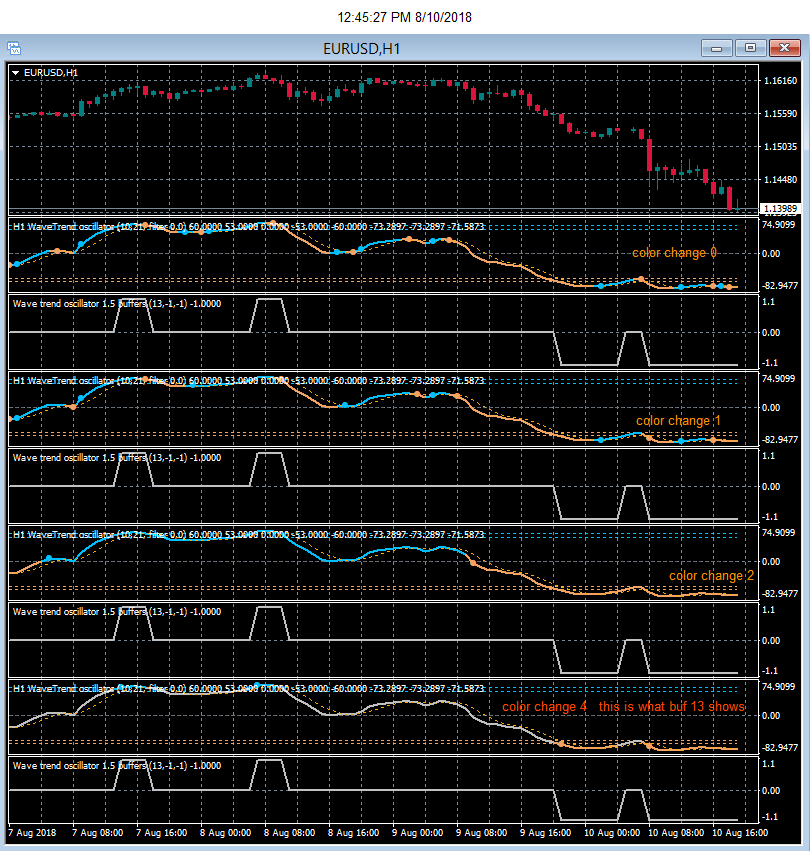Click the EURUSD,H1 title bar text
The height and width of the screenshot is (851, 810).
362,49
